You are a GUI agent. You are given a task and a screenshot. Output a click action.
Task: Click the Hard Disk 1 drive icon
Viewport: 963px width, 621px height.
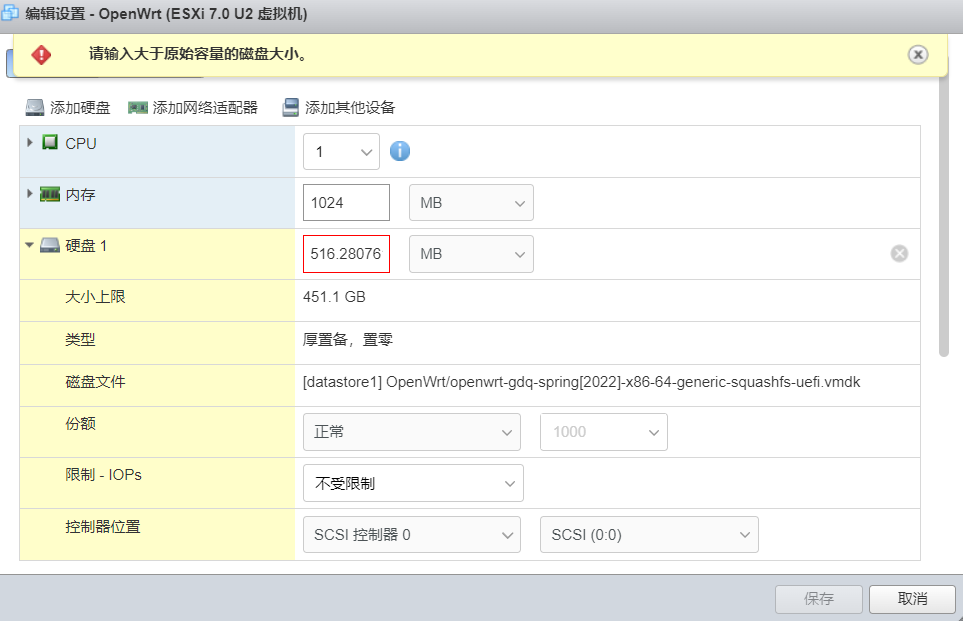pos(50,246)
